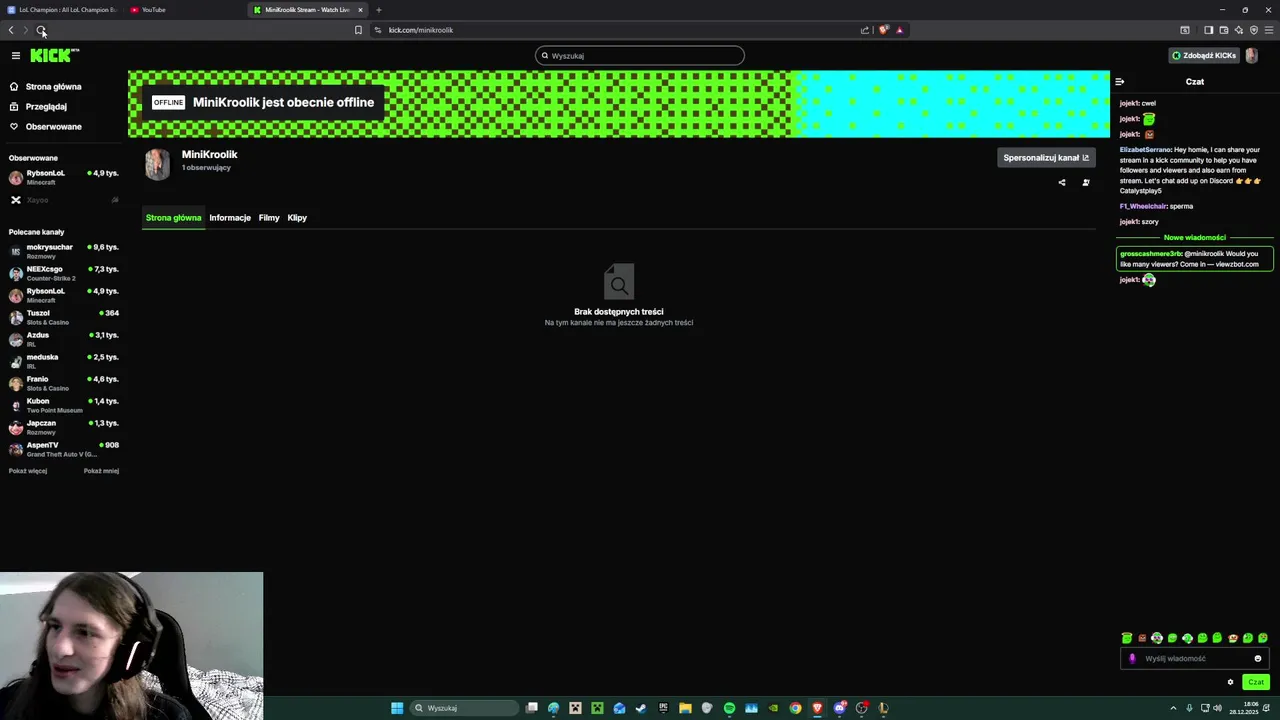Click the Wyślij wiadomość chat input
The image size is (1280, 720).
(x=1195, y=659)
